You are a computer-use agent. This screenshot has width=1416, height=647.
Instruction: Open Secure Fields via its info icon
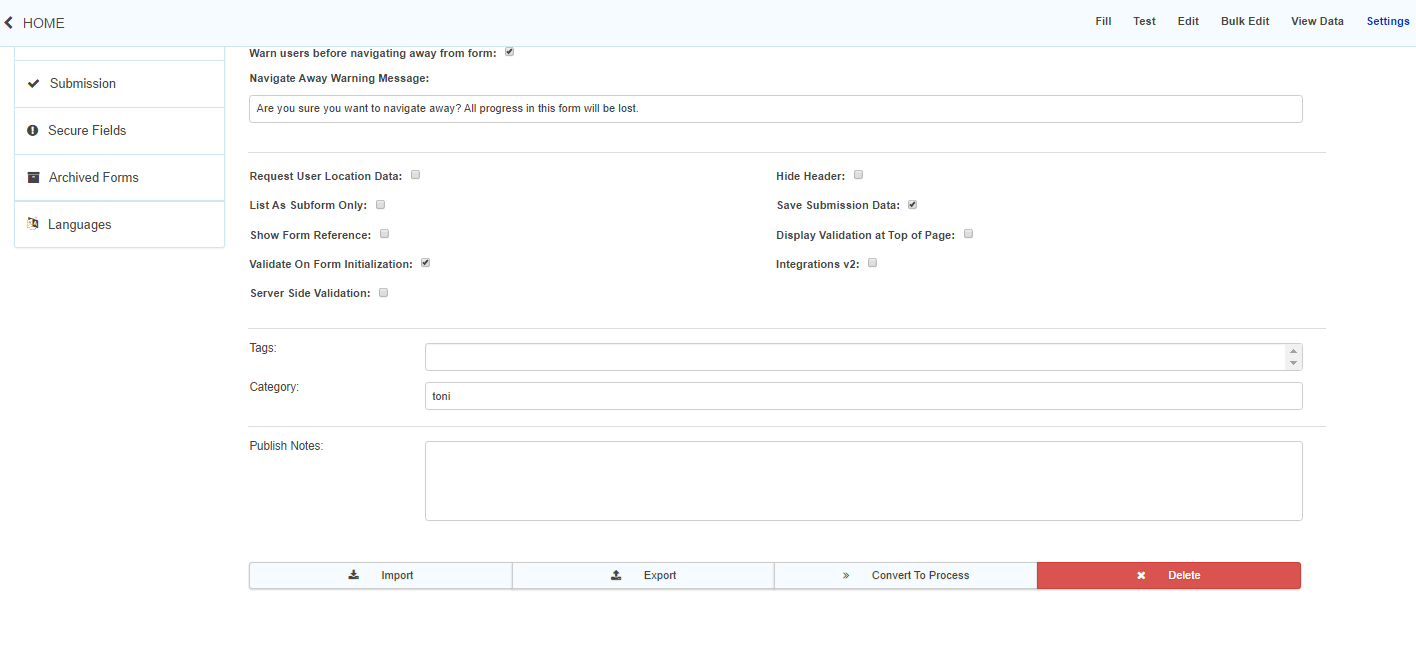(34, 130)
